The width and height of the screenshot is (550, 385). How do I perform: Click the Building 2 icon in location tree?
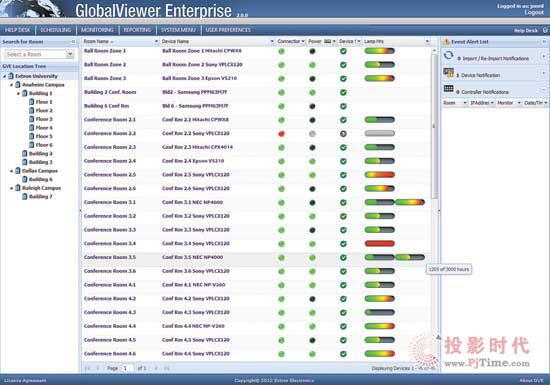pyautogui.click(x=25, y=154)
